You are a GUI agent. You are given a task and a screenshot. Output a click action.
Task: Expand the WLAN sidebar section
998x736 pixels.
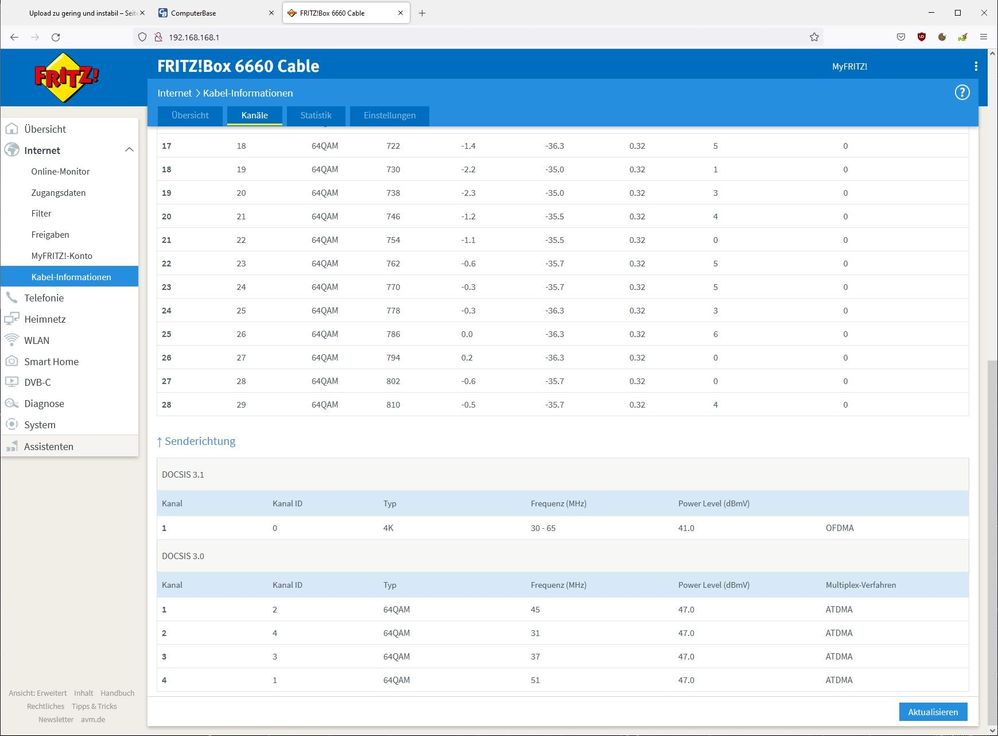coord(36,340)
